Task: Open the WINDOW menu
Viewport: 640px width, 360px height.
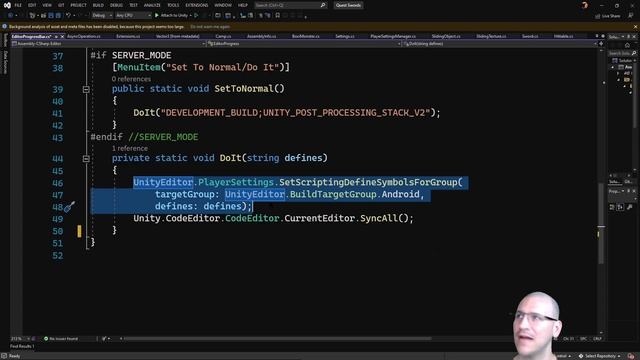Action: pyautogui.click(x=223, y=5)
